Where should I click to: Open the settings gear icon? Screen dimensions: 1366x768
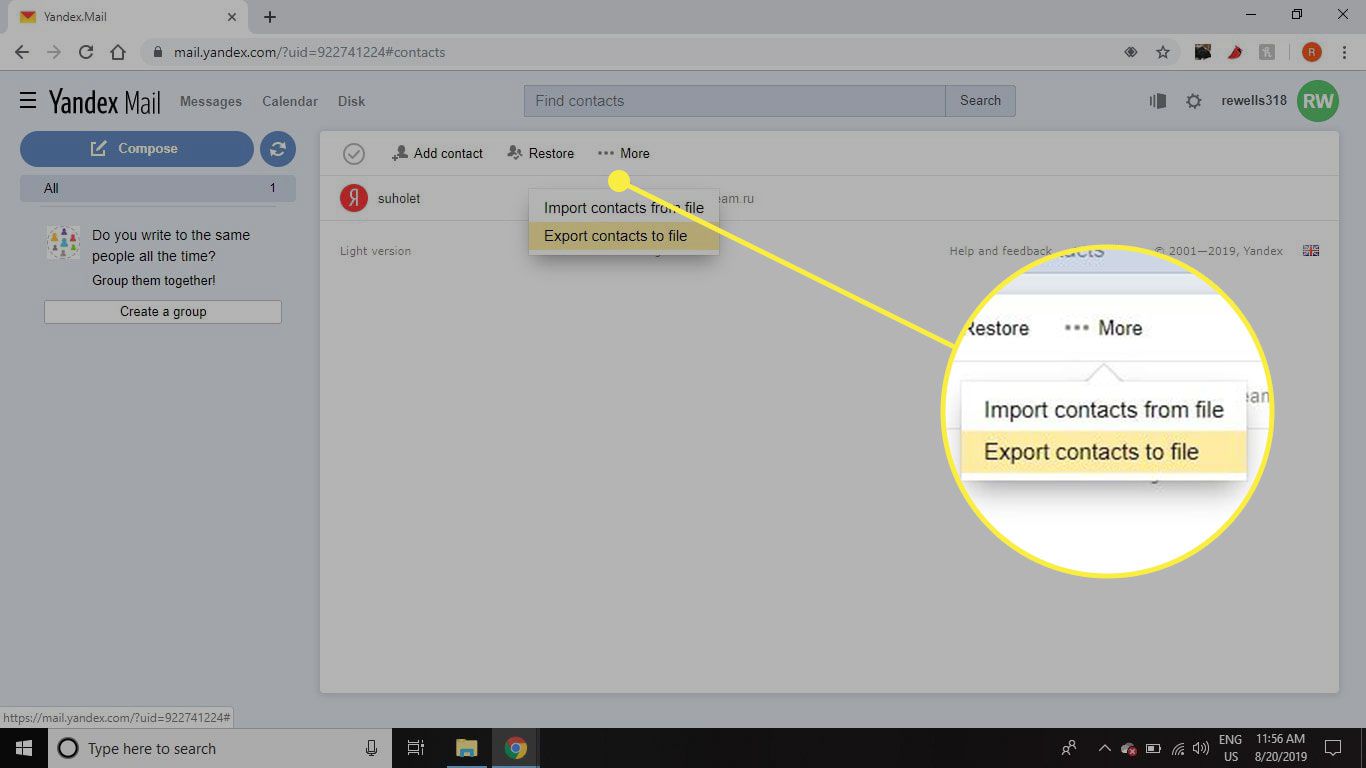(x=1193, y=101)
